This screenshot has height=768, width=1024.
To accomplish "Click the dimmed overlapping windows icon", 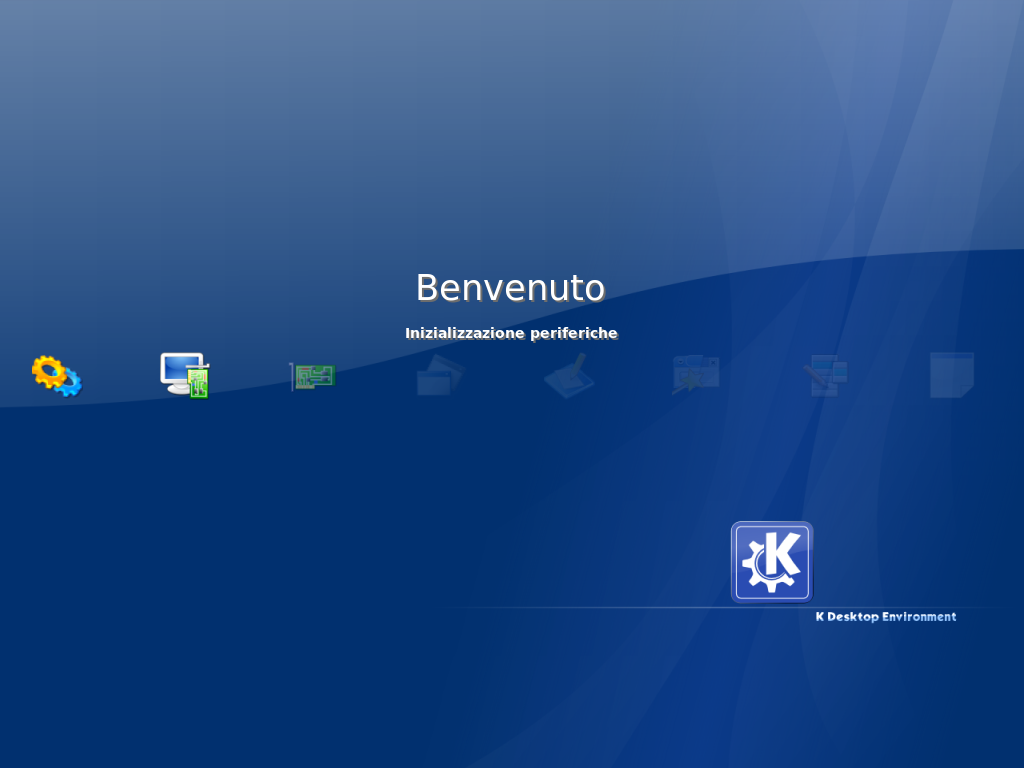I will pyautogui.click(x=441, y=375).
